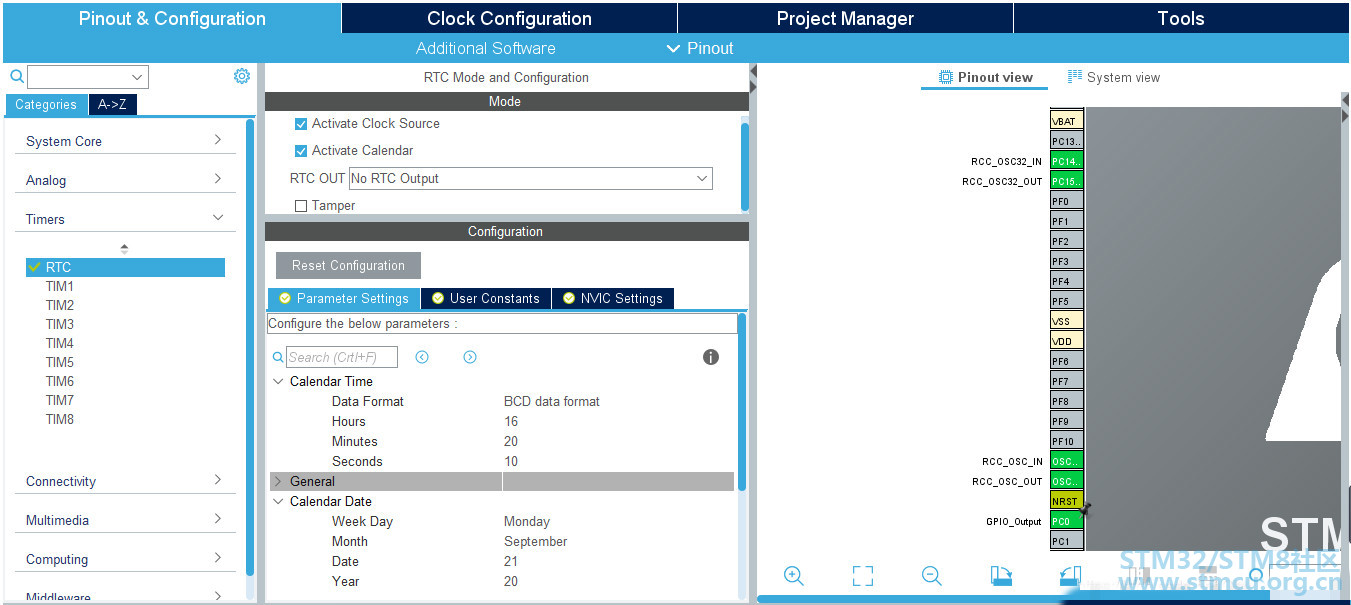The image size is (1351, 605).
Task: Rotate the chip counter-clockwise
Action: coord(1070,575)
